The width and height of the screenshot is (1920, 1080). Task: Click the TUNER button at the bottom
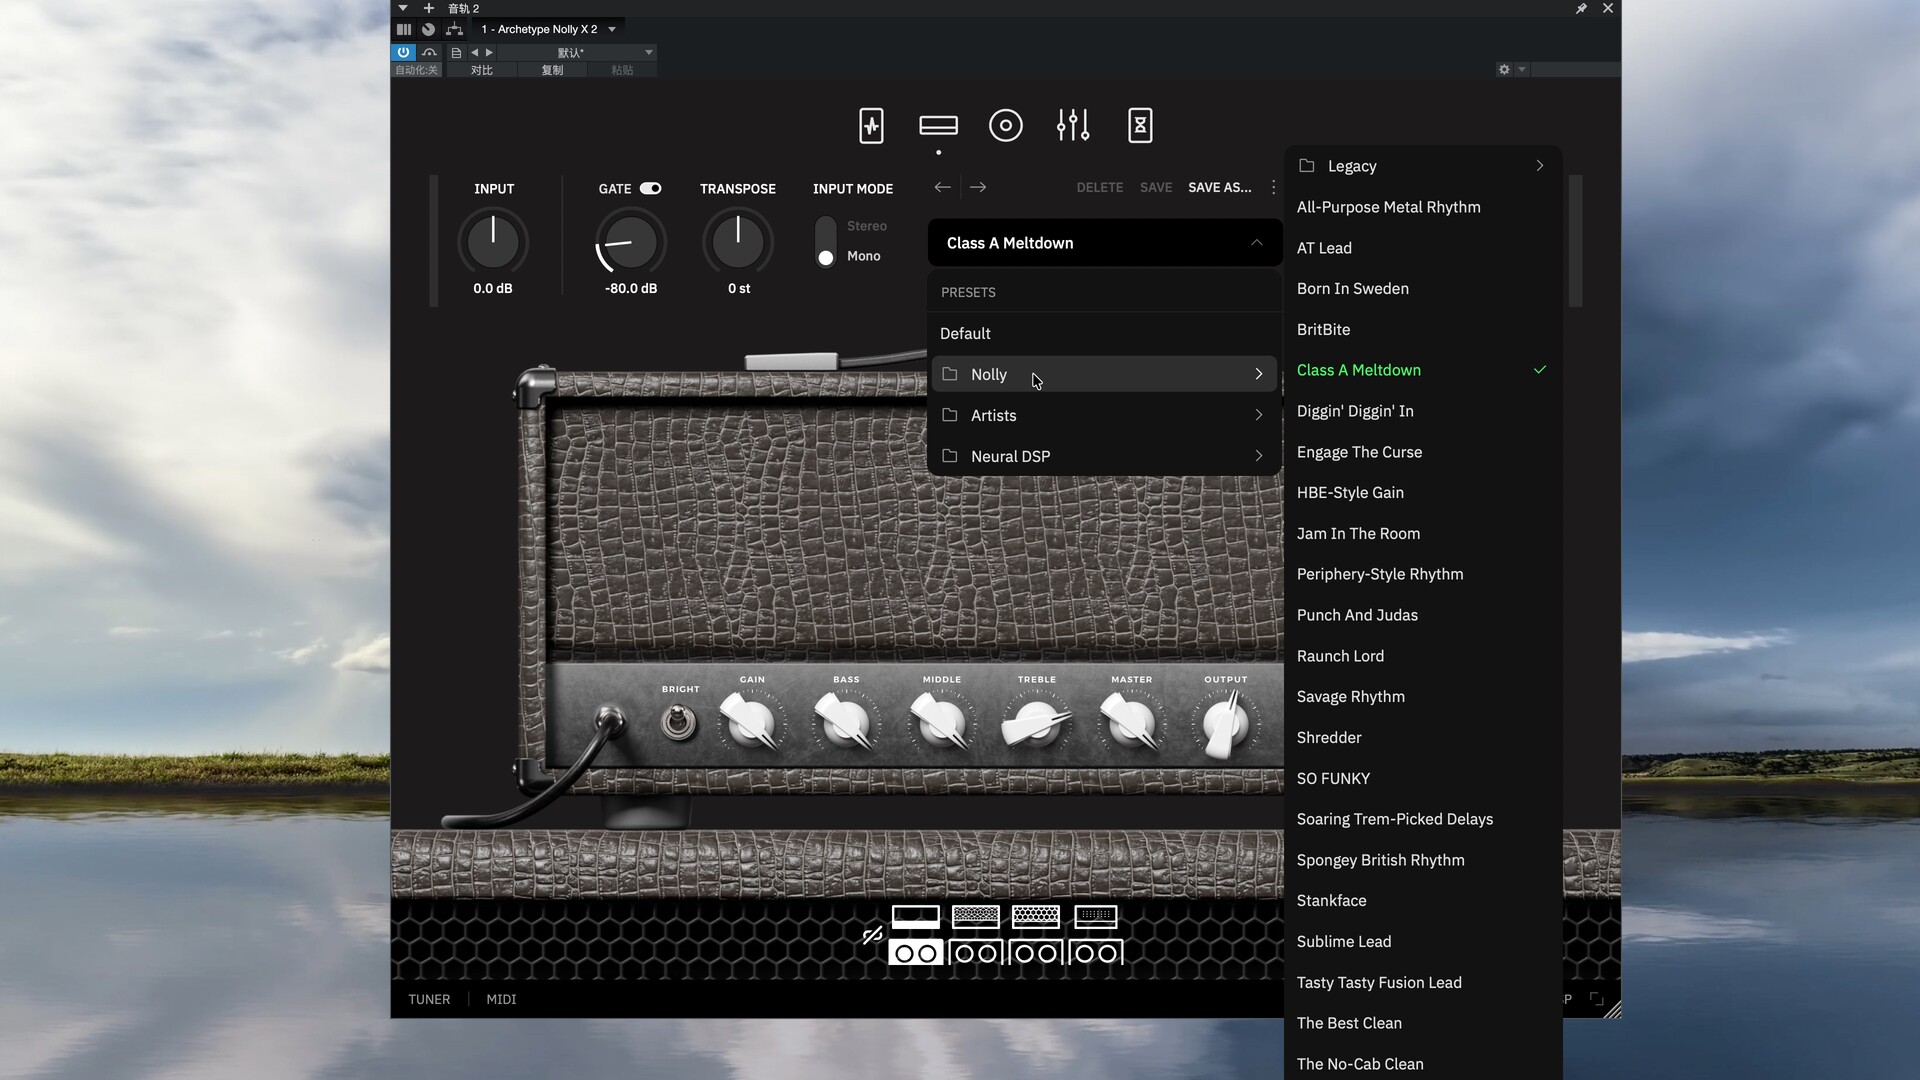pos(429,999)
